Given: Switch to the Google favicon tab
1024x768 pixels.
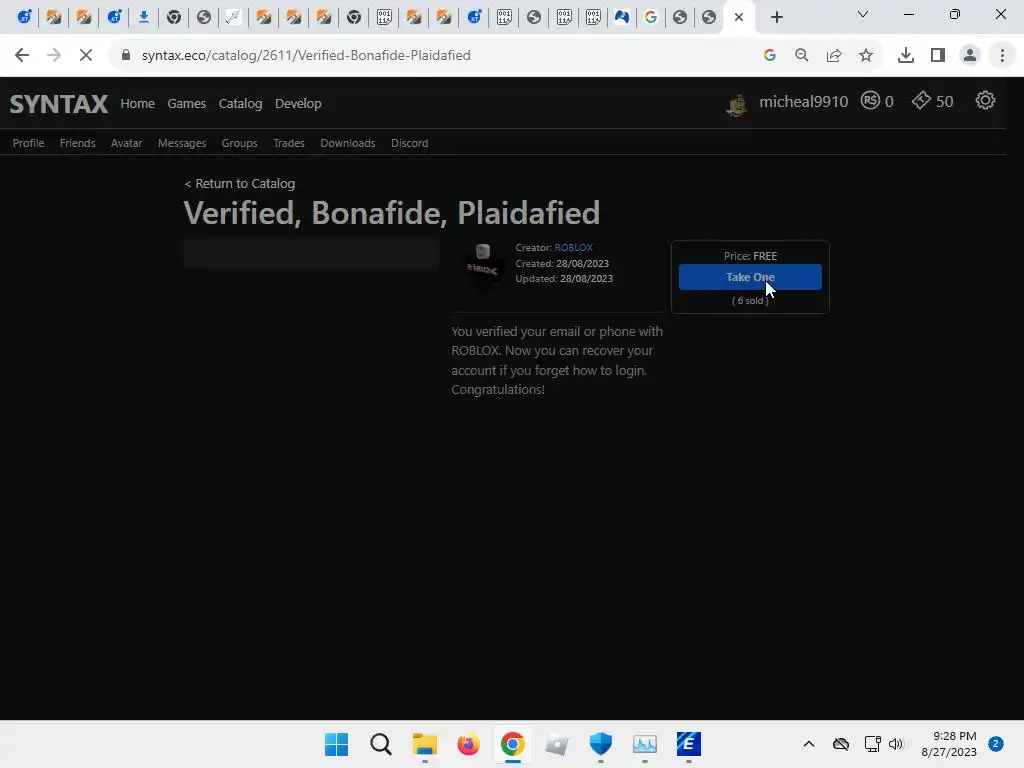Looking at the screenshot, I should [x=650, y=17].
